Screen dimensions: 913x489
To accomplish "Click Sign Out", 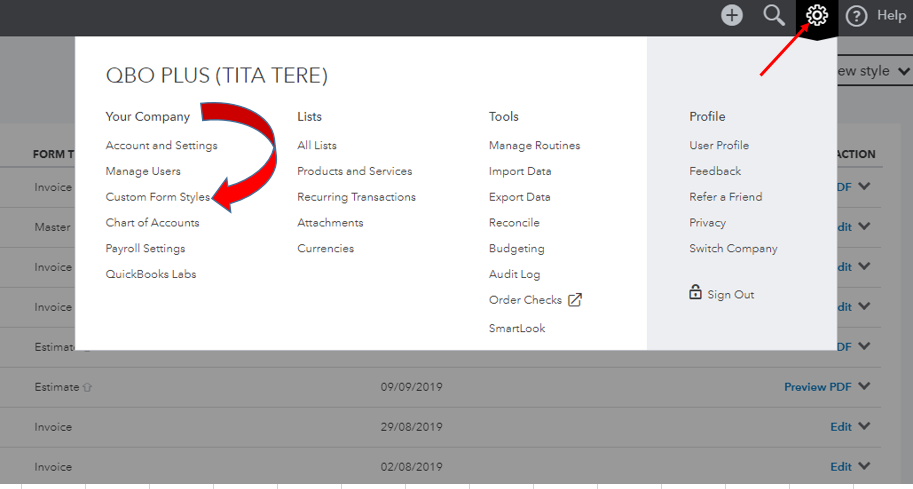I will (x=731, y=295).
